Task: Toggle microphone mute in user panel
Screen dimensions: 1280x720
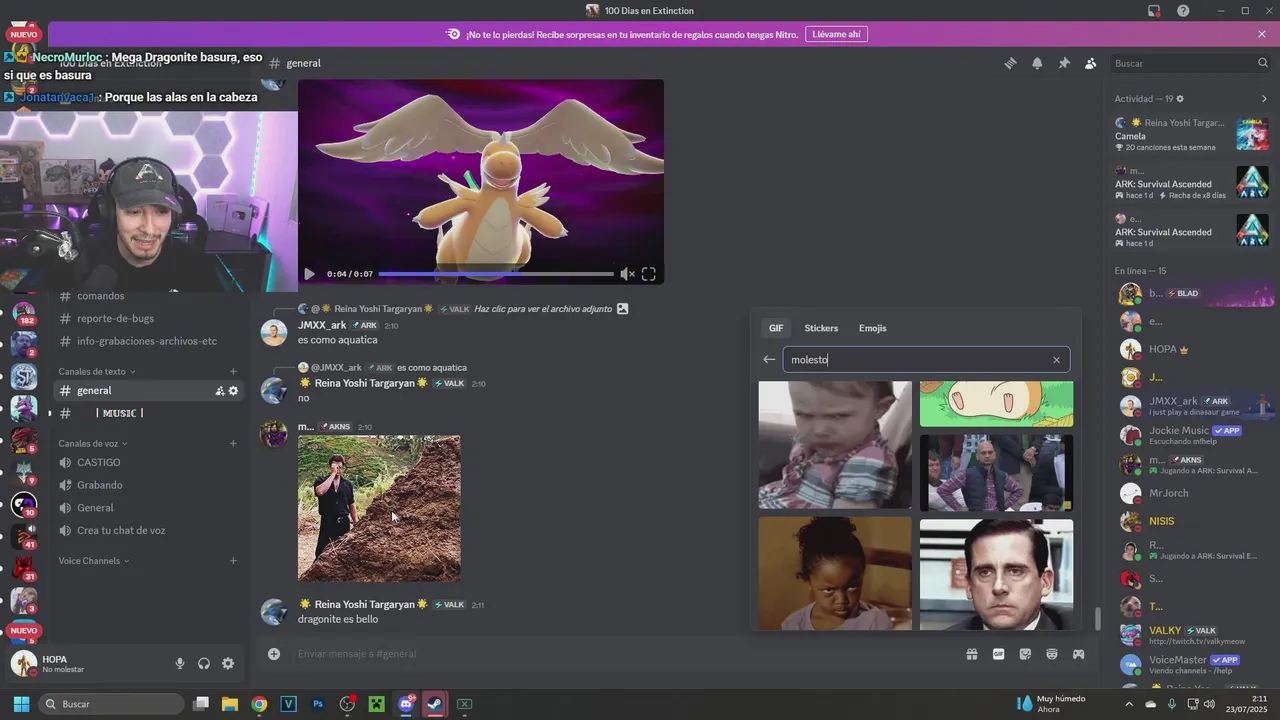Action: [180, 663]
